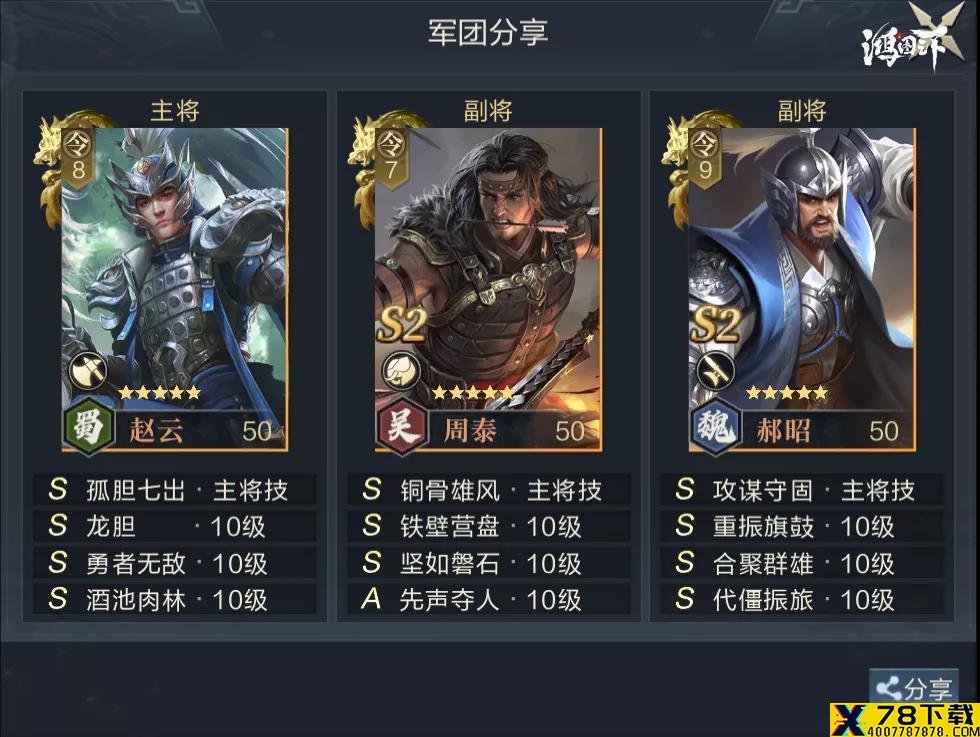The width and height of the screenshot is (980, 737).
Task: Click the S2 season badge on 周泰
Action: [401, 326]
